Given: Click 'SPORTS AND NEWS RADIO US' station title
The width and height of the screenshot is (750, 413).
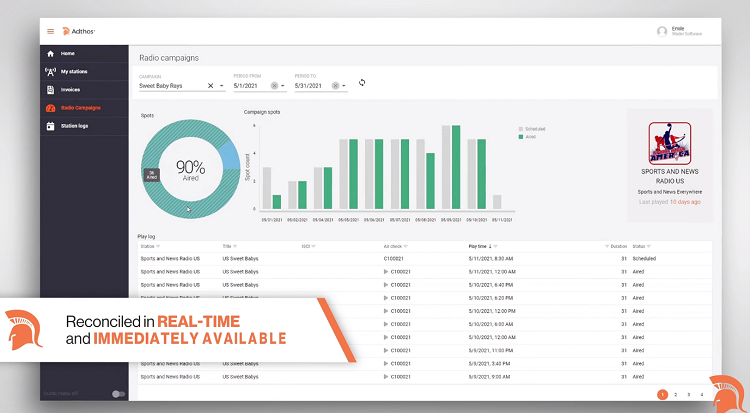Looking at the screenshot, I should [670, 176].
